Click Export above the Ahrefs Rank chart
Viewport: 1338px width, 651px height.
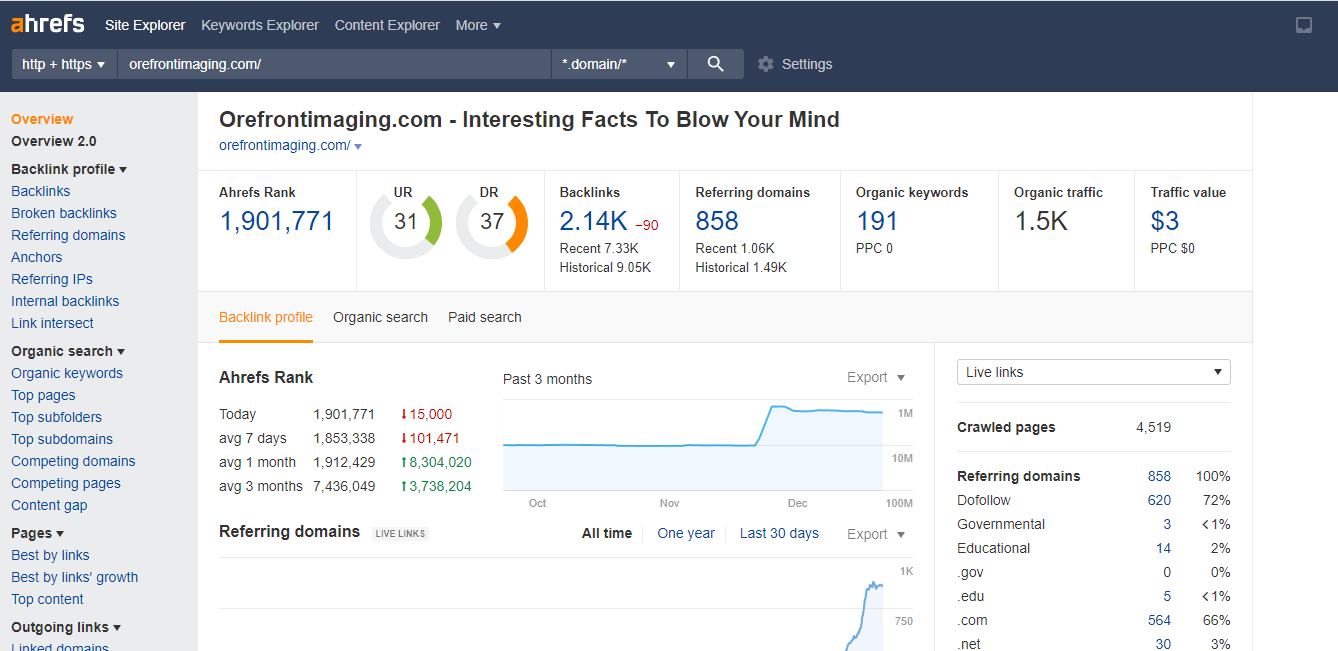(x=875, y=377)
